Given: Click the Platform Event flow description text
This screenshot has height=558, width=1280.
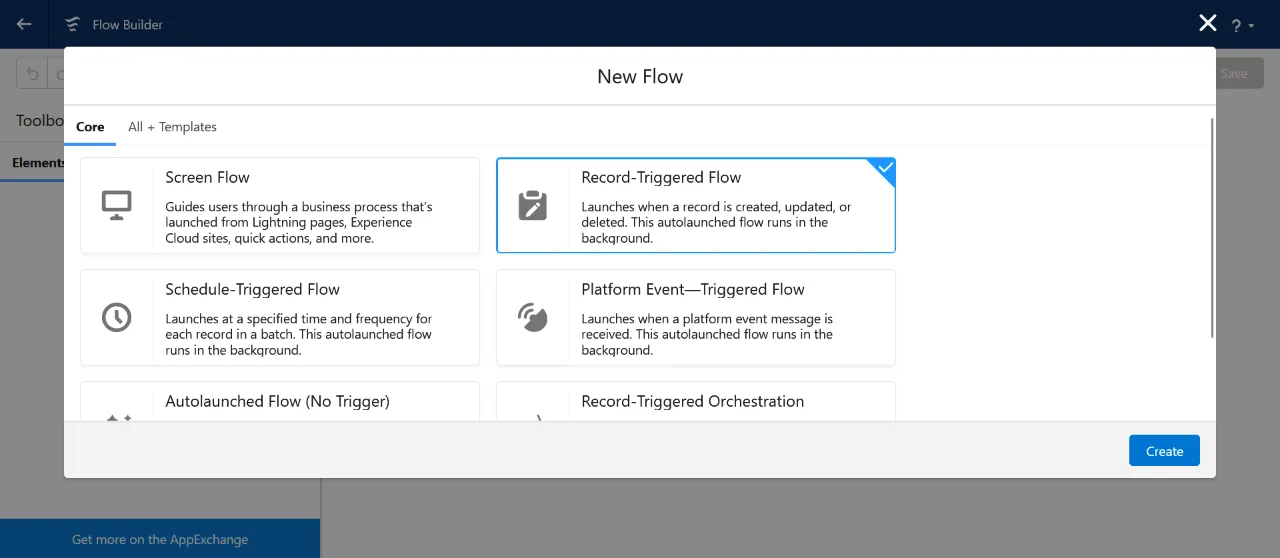Looking at the screenshot, I should [x=707, y=335].
